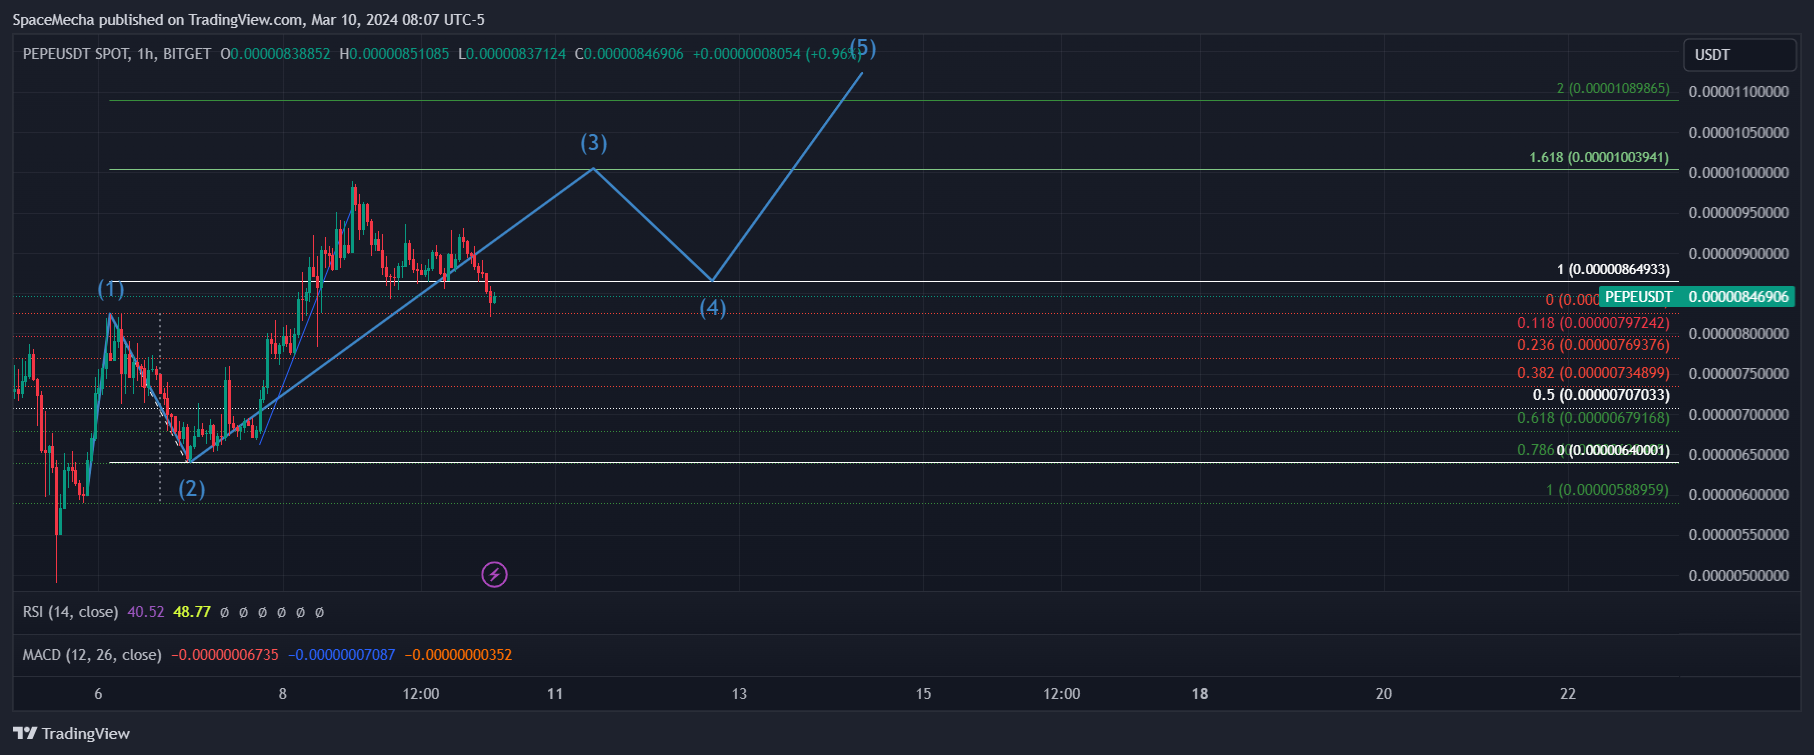Click wave label (2) on chart
Image resolution: width=1814 pixels, height=755 pixels.
[192, 489]
